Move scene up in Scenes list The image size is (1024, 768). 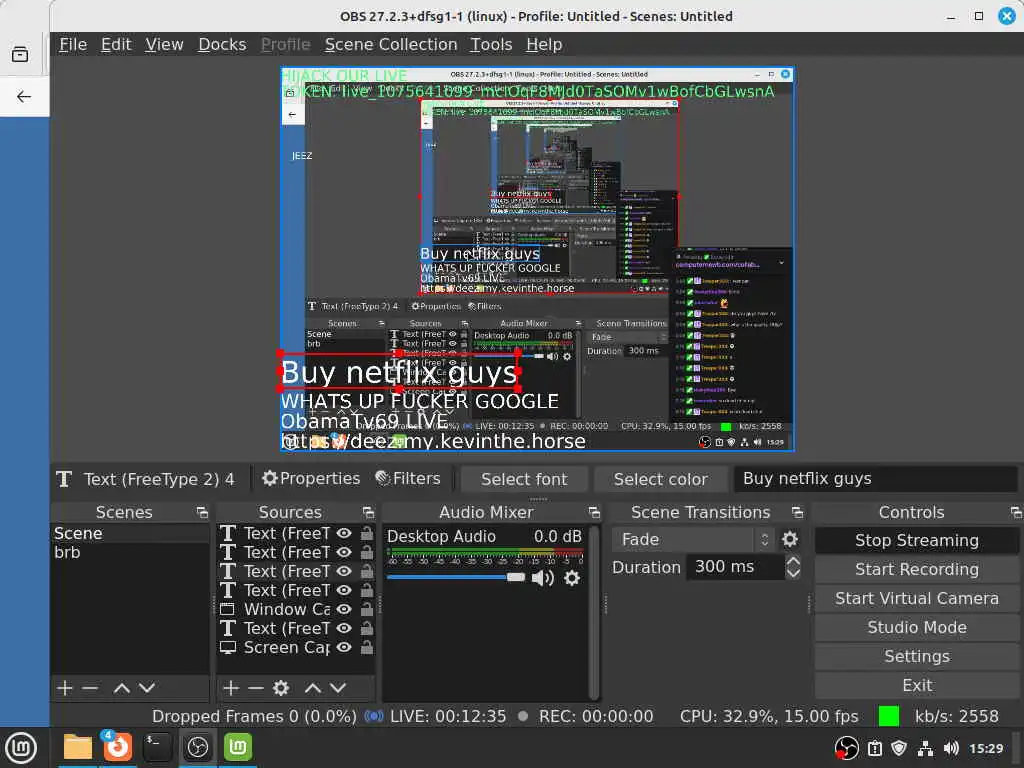click(x=121, y=688)
